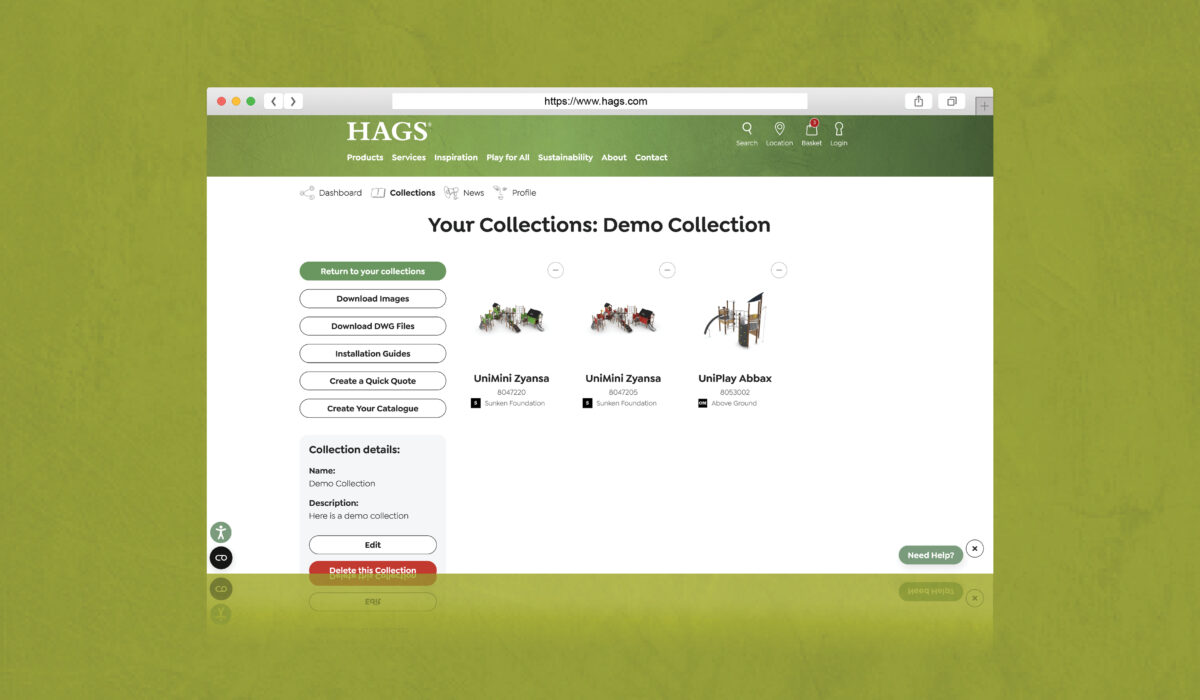Open the Products menu
This screenshot has height=700, width=1200.
[365, 158]
